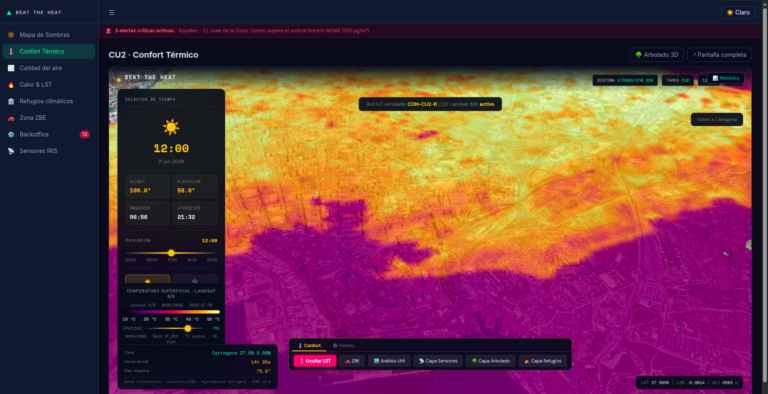Click the ATARDECER 21:32 card
768x394 pixels.
tap(195, 213)
